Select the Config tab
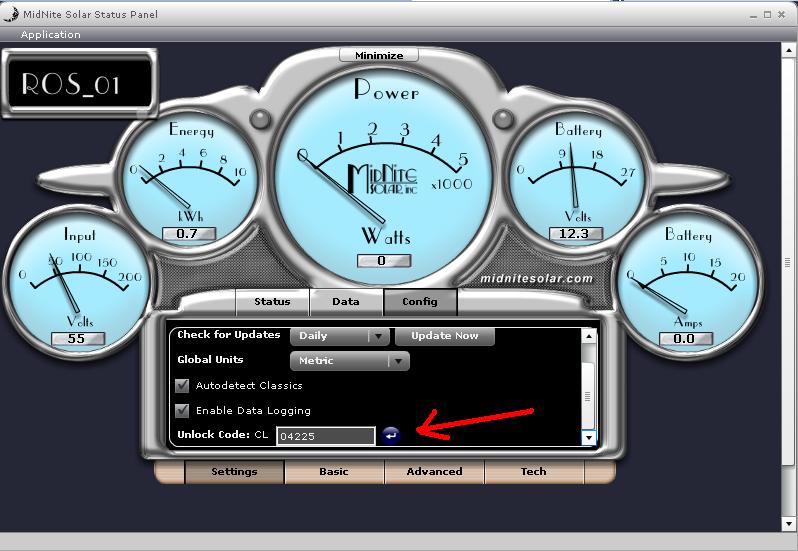The height and width of the screenshot is (551, 798). point(420,302)
